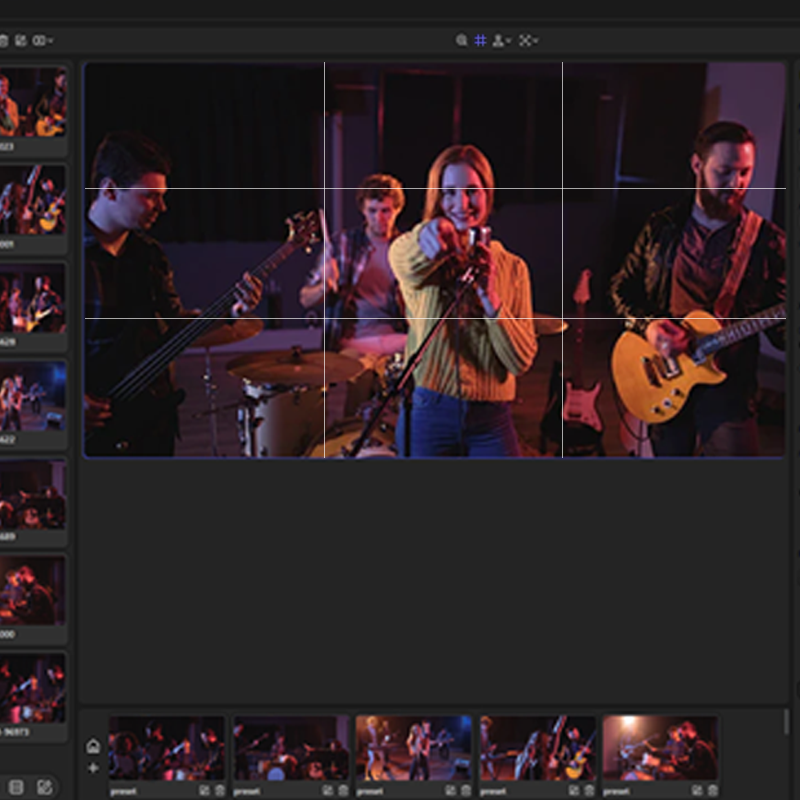Open the compare view dropdown at top left
This screenshot has height=800, width=800.
pyautogui.click(x=43, y=41)
